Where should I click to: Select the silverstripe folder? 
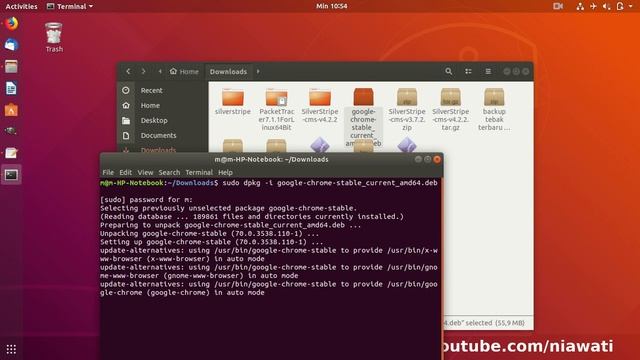(x=233, y=101)
